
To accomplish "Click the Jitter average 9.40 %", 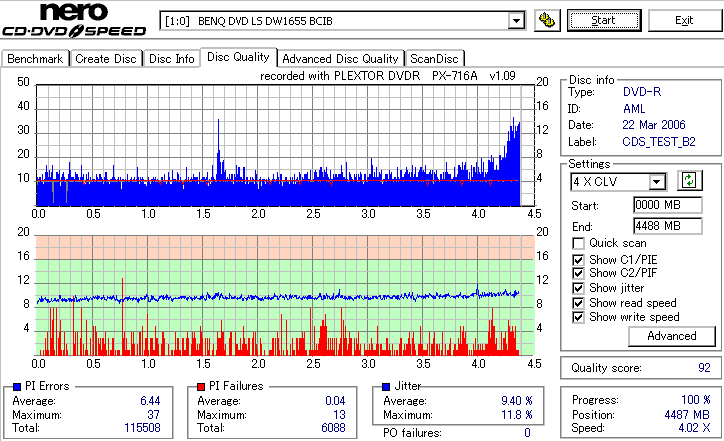I will click(x=517, y=401).
